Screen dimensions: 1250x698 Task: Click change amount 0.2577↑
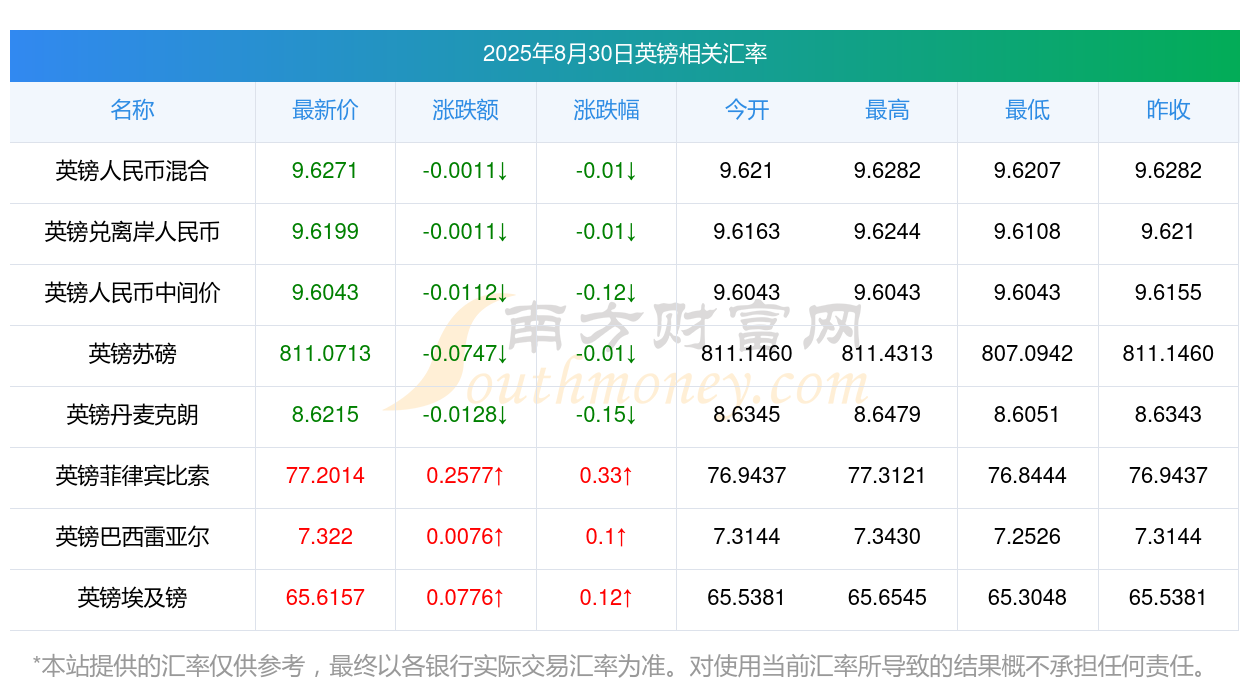pos(466,476)
